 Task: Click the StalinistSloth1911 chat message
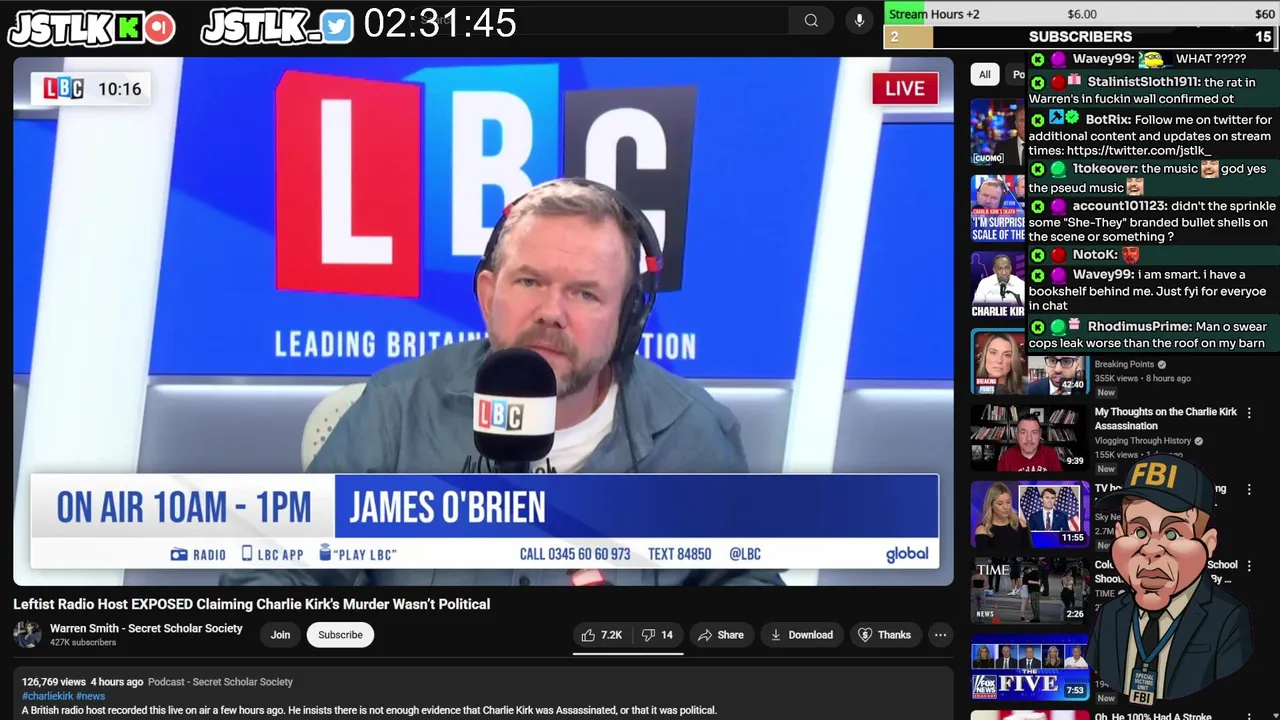[x=1152, y=90]
